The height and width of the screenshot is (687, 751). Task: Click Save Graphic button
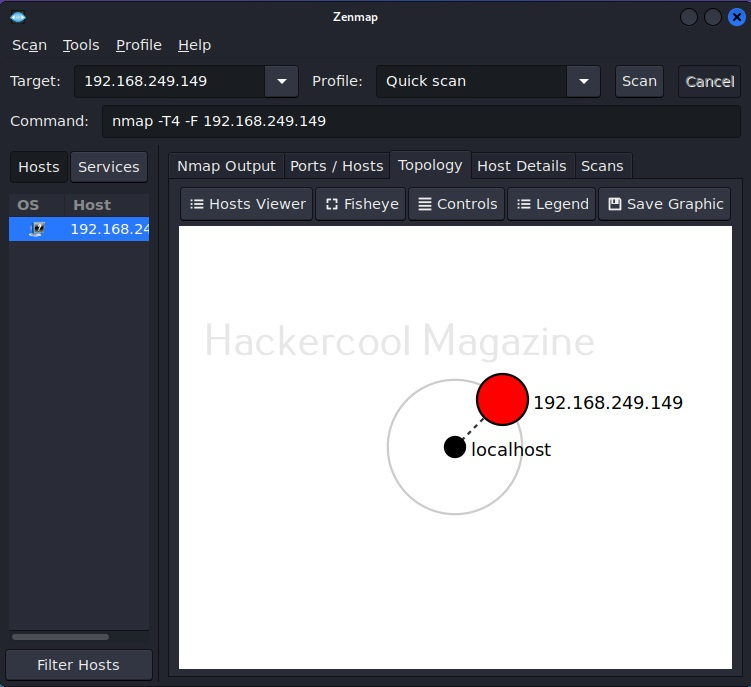(x=665, y=204)
